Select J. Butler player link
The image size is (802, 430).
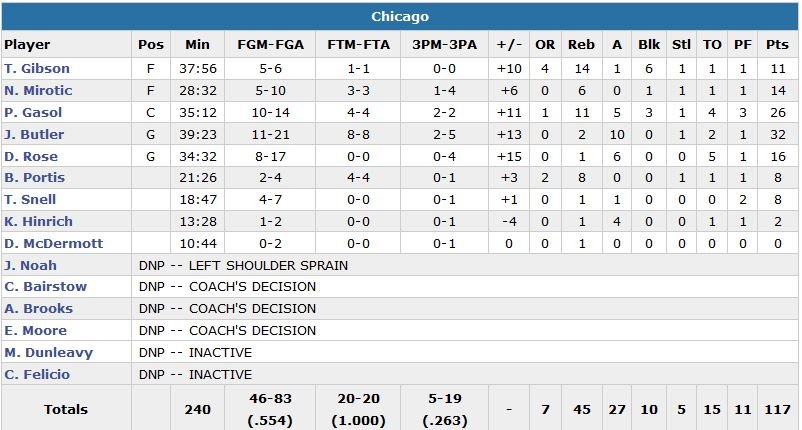pyautogui.click(x=34, y=135)
